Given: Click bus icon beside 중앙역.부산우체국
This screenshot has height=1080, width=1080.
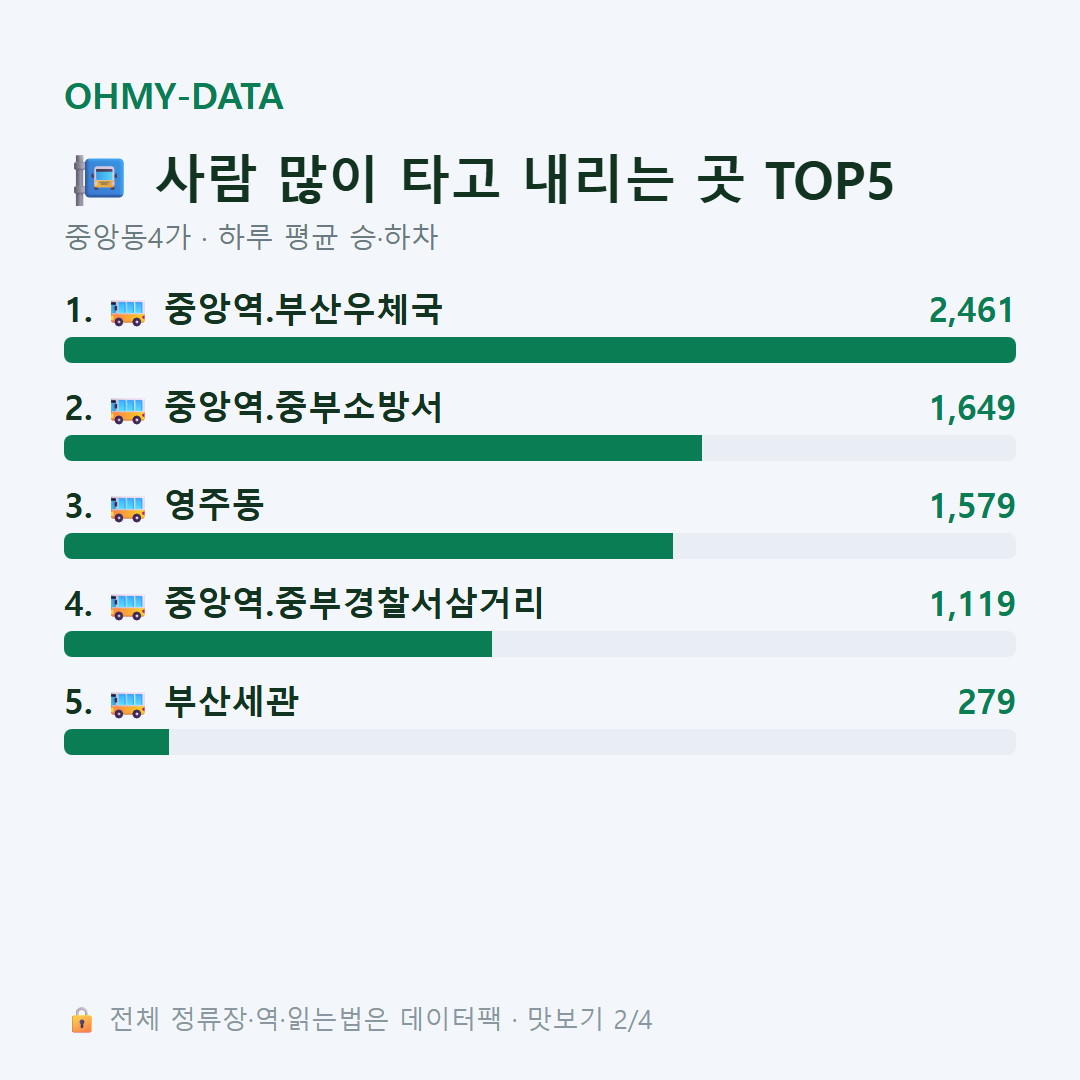Looking at the screenshot, I should 127,312.
